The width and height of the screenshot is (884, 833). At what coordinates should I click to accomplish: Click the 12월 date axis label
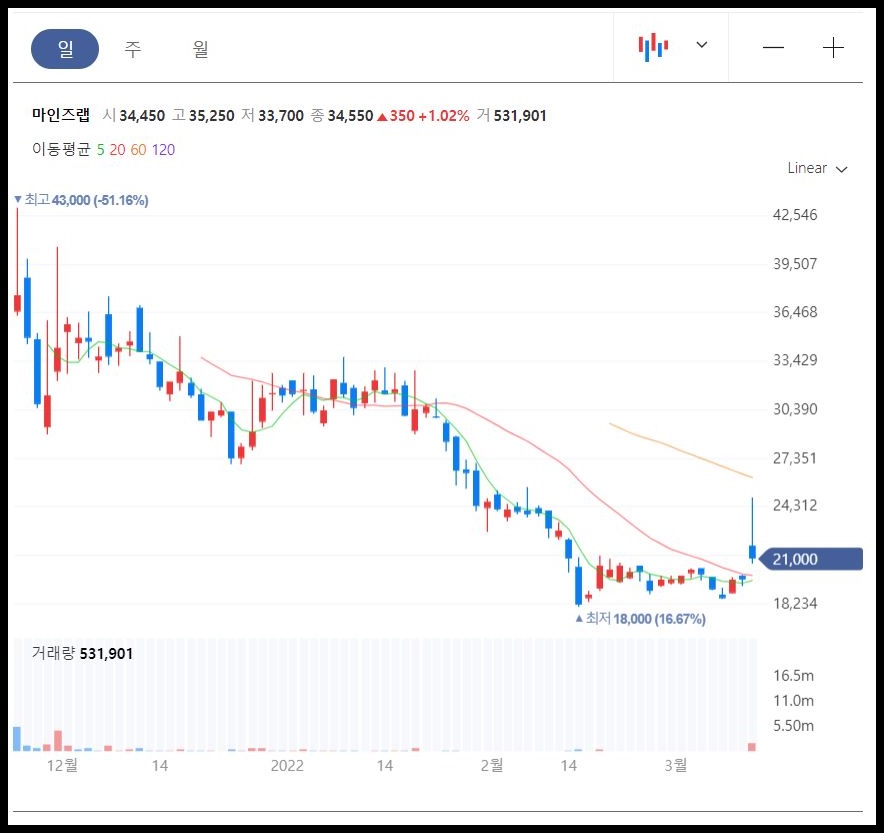(x=63, y=765)
